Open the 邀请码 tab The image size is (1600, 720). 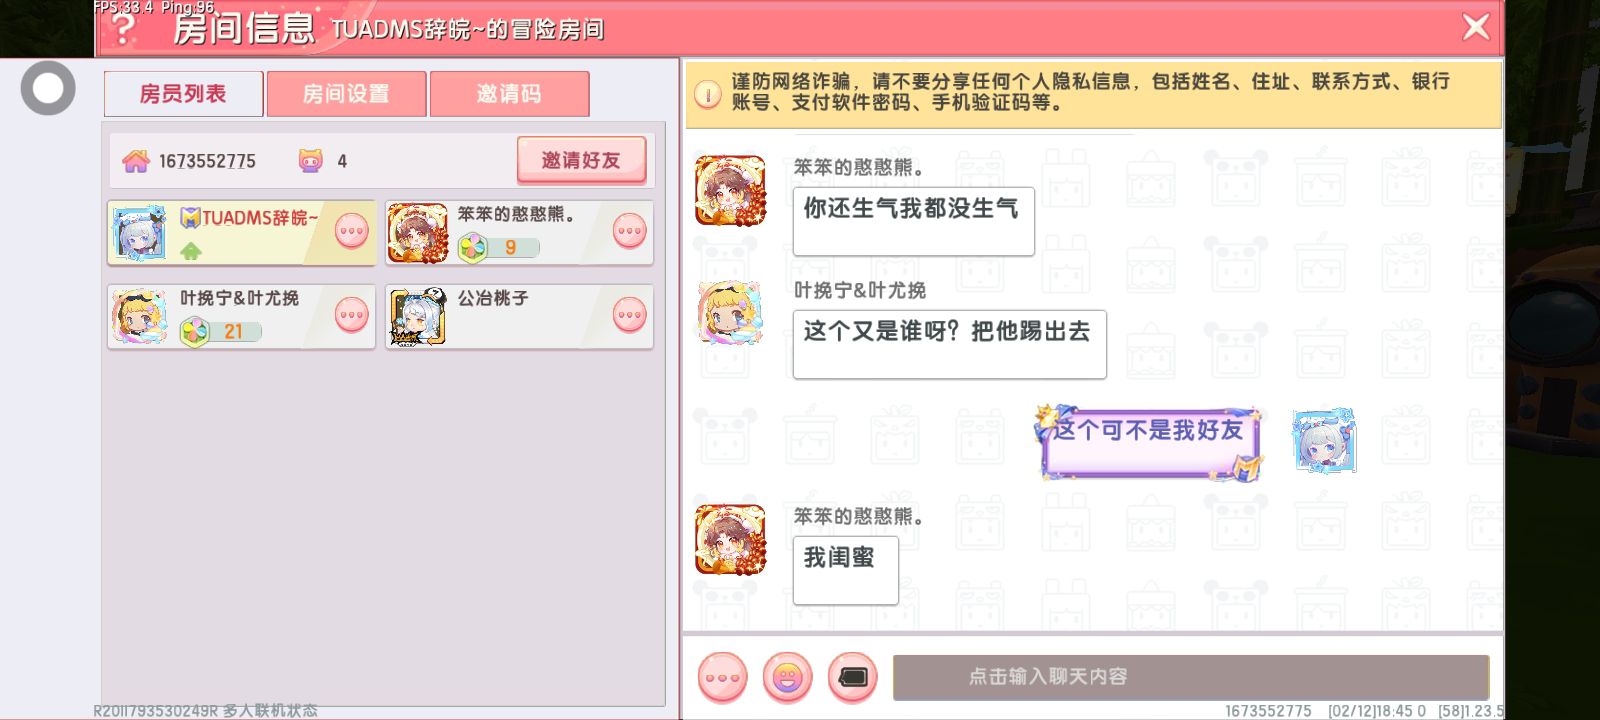[x=509, y=94]
